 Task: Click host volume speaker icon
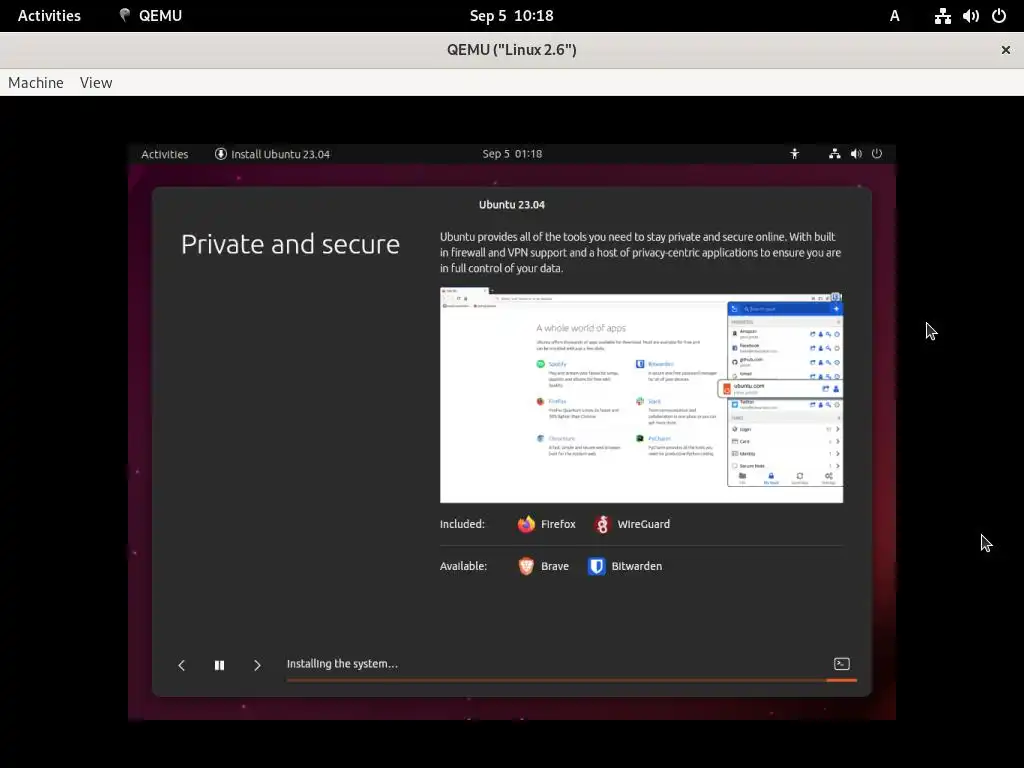[970, 16]
